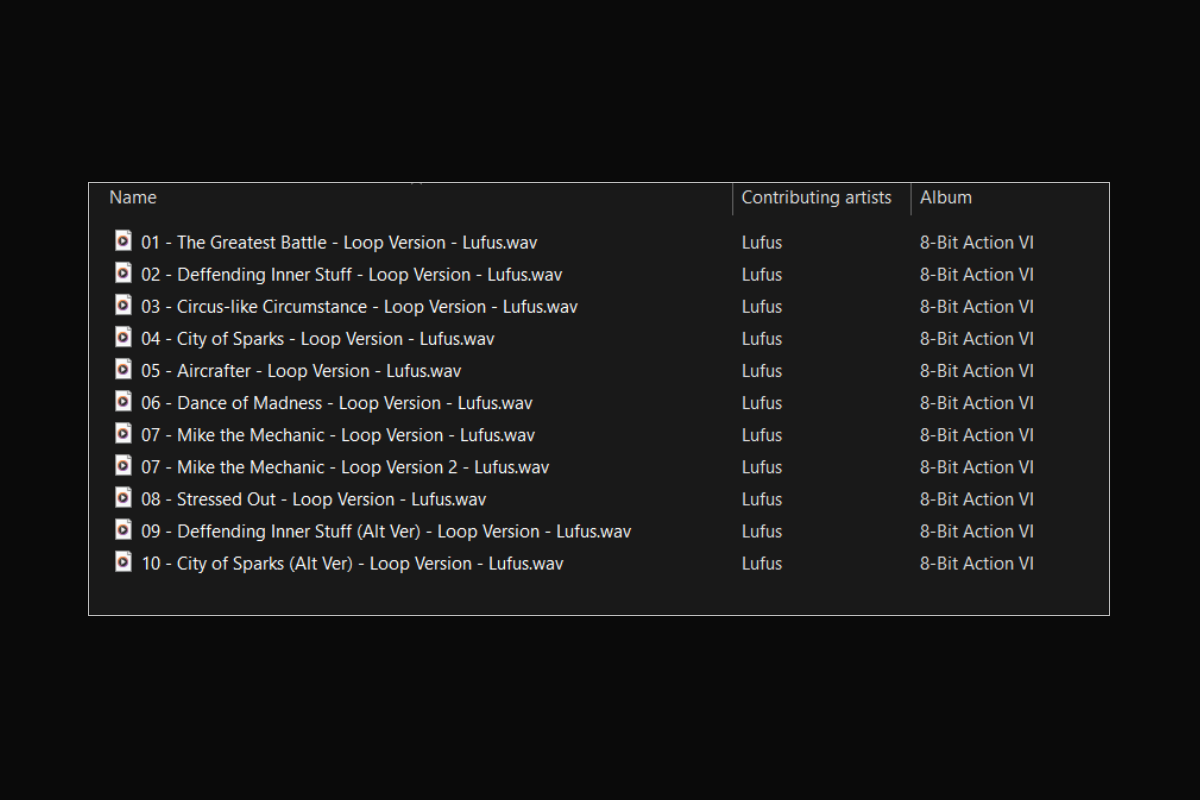1200x800 pixels.
Task: Sort files by the Name column header
Action: point(133,198)
